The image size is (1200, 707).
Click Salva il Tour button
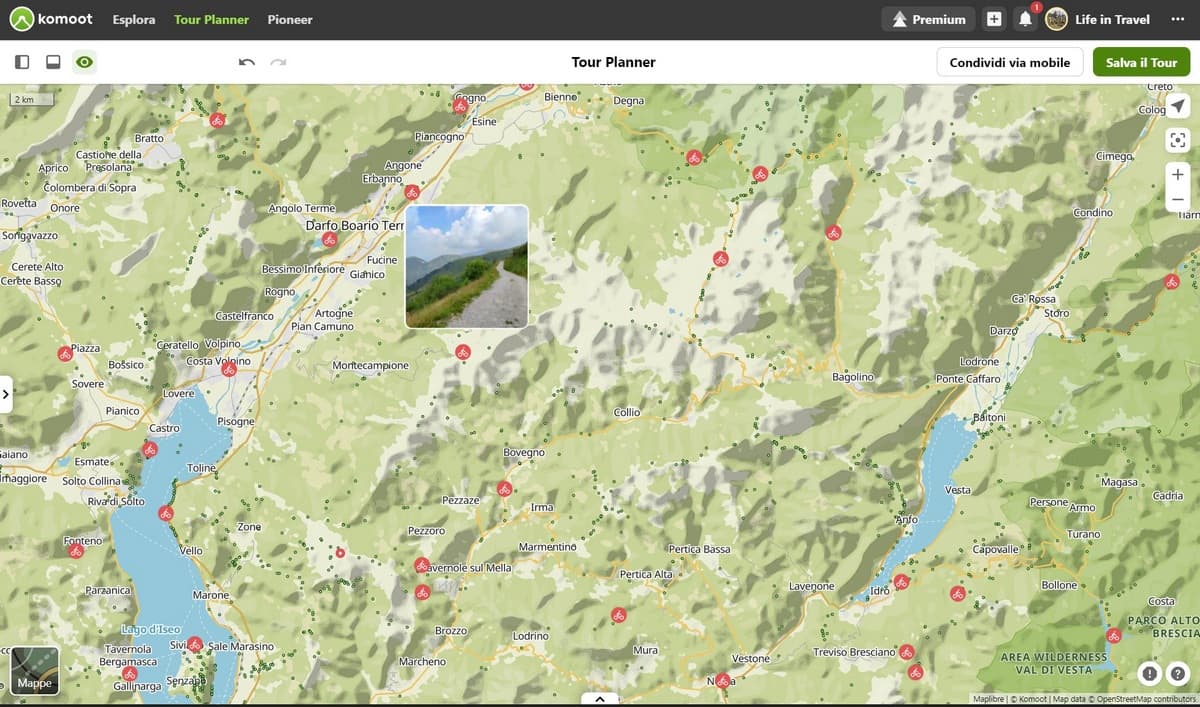pyautogui.click(x=1141, y=62)
